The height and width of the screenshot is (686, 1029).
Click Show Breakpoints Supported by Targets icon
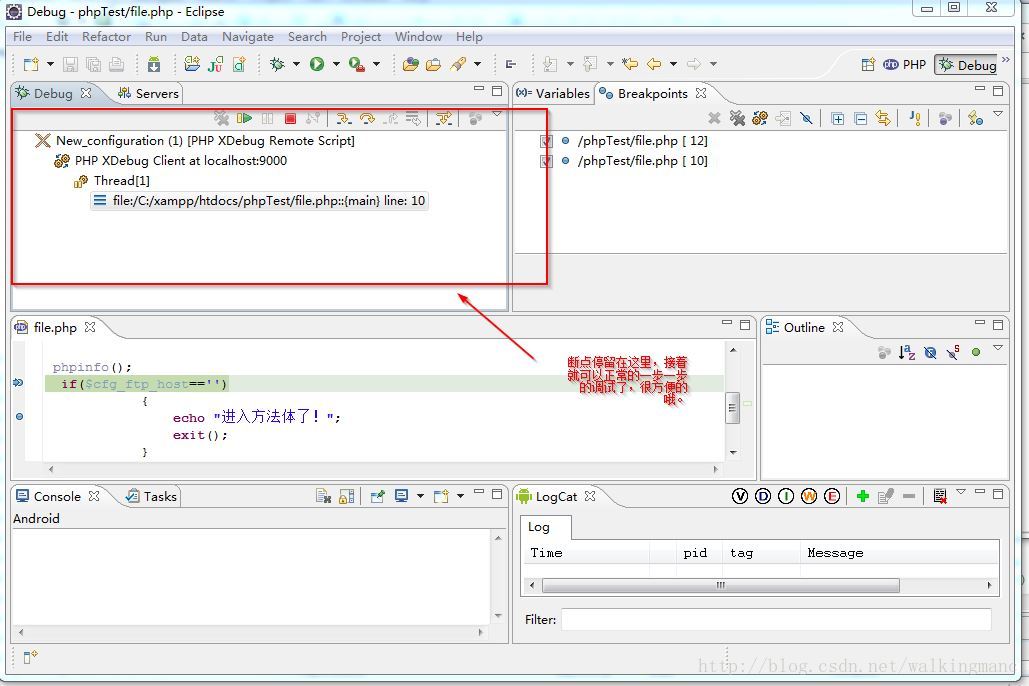pyautogui.click(x=759, y=118)
